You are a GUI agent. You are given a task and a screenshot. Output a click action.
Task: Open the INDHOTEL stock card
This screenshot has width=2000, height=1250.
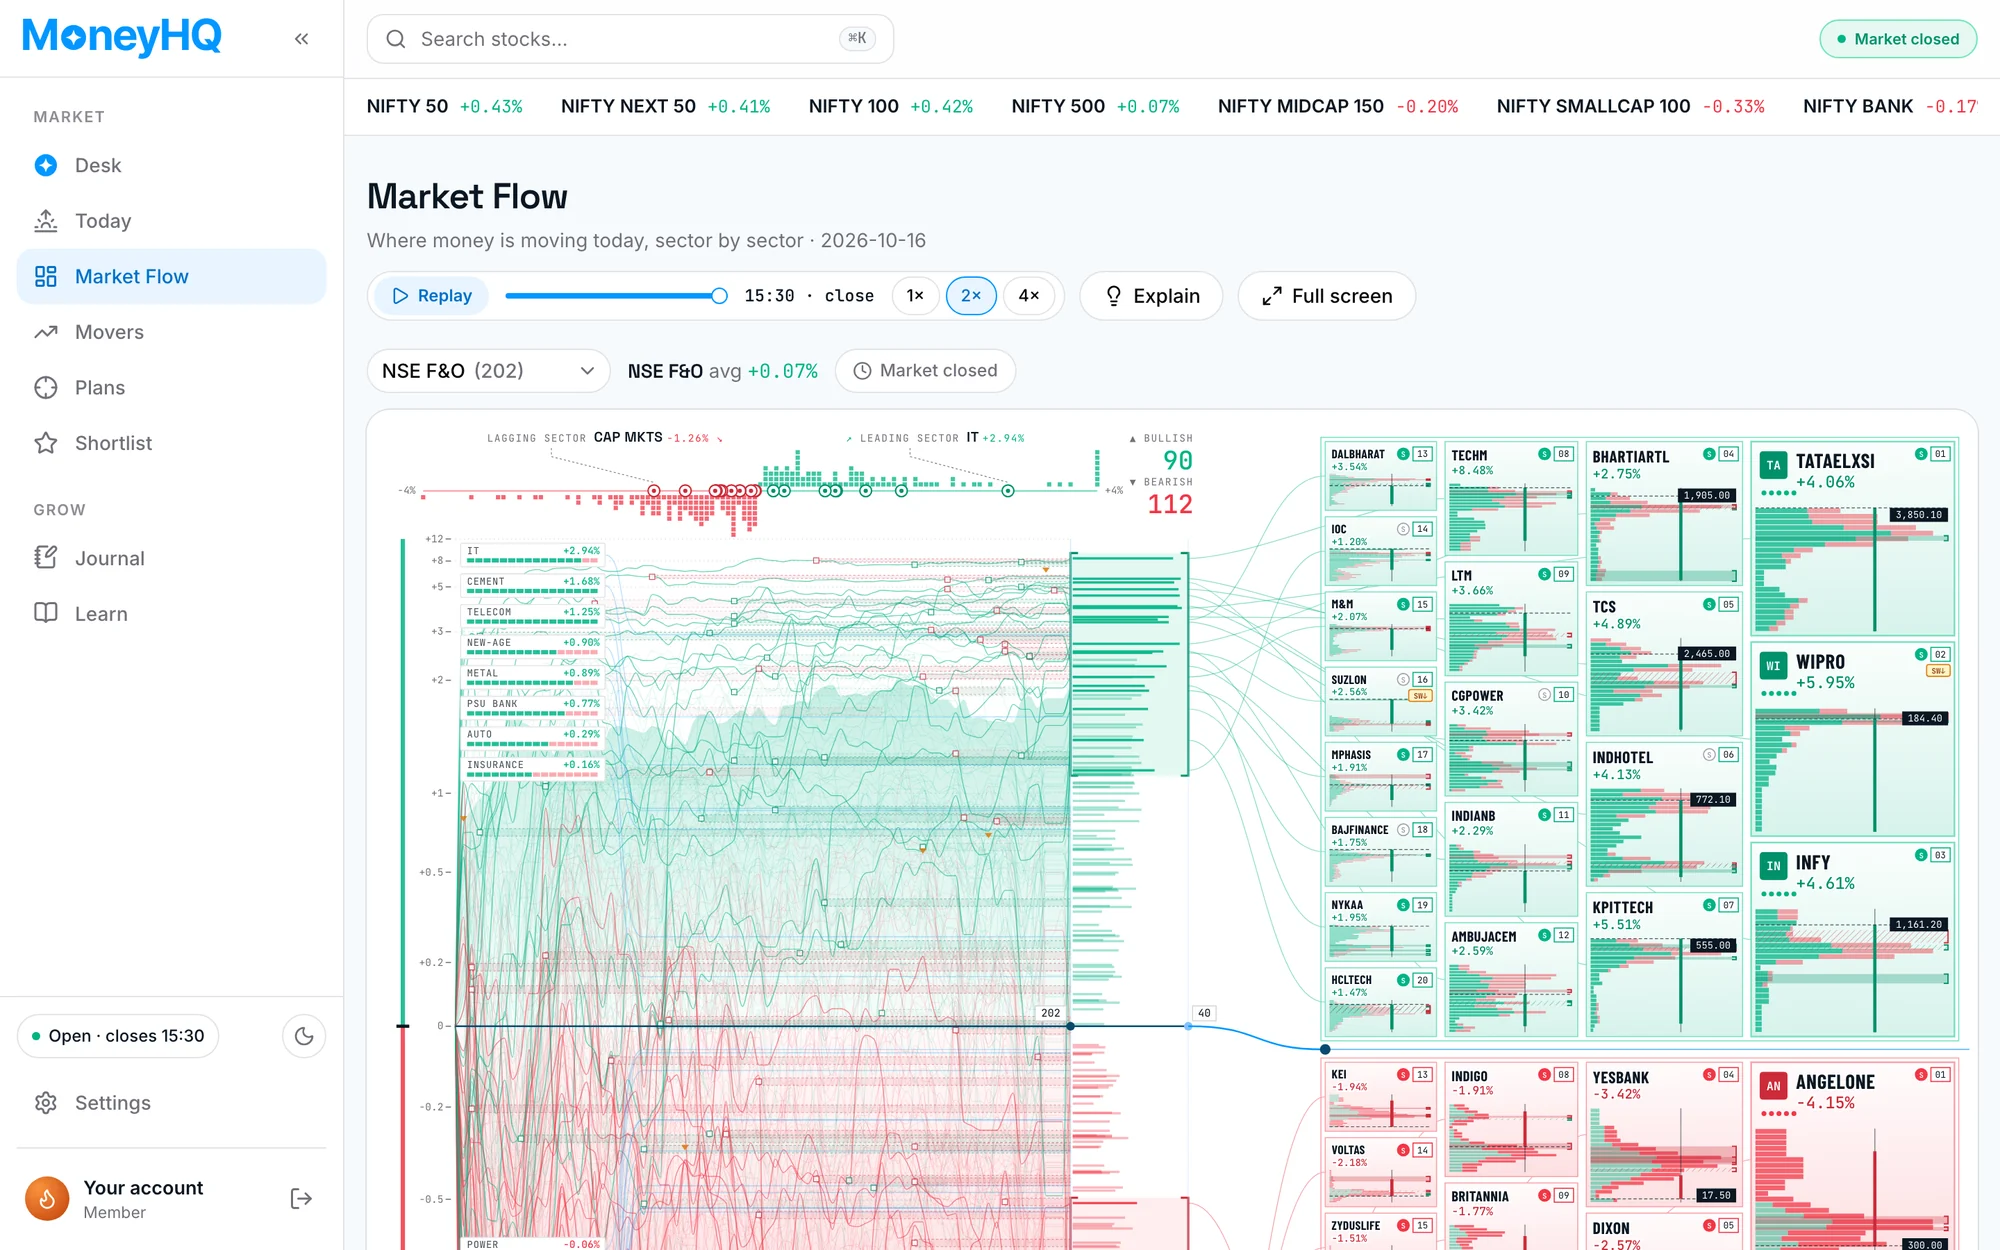(x=1665, y=813)
